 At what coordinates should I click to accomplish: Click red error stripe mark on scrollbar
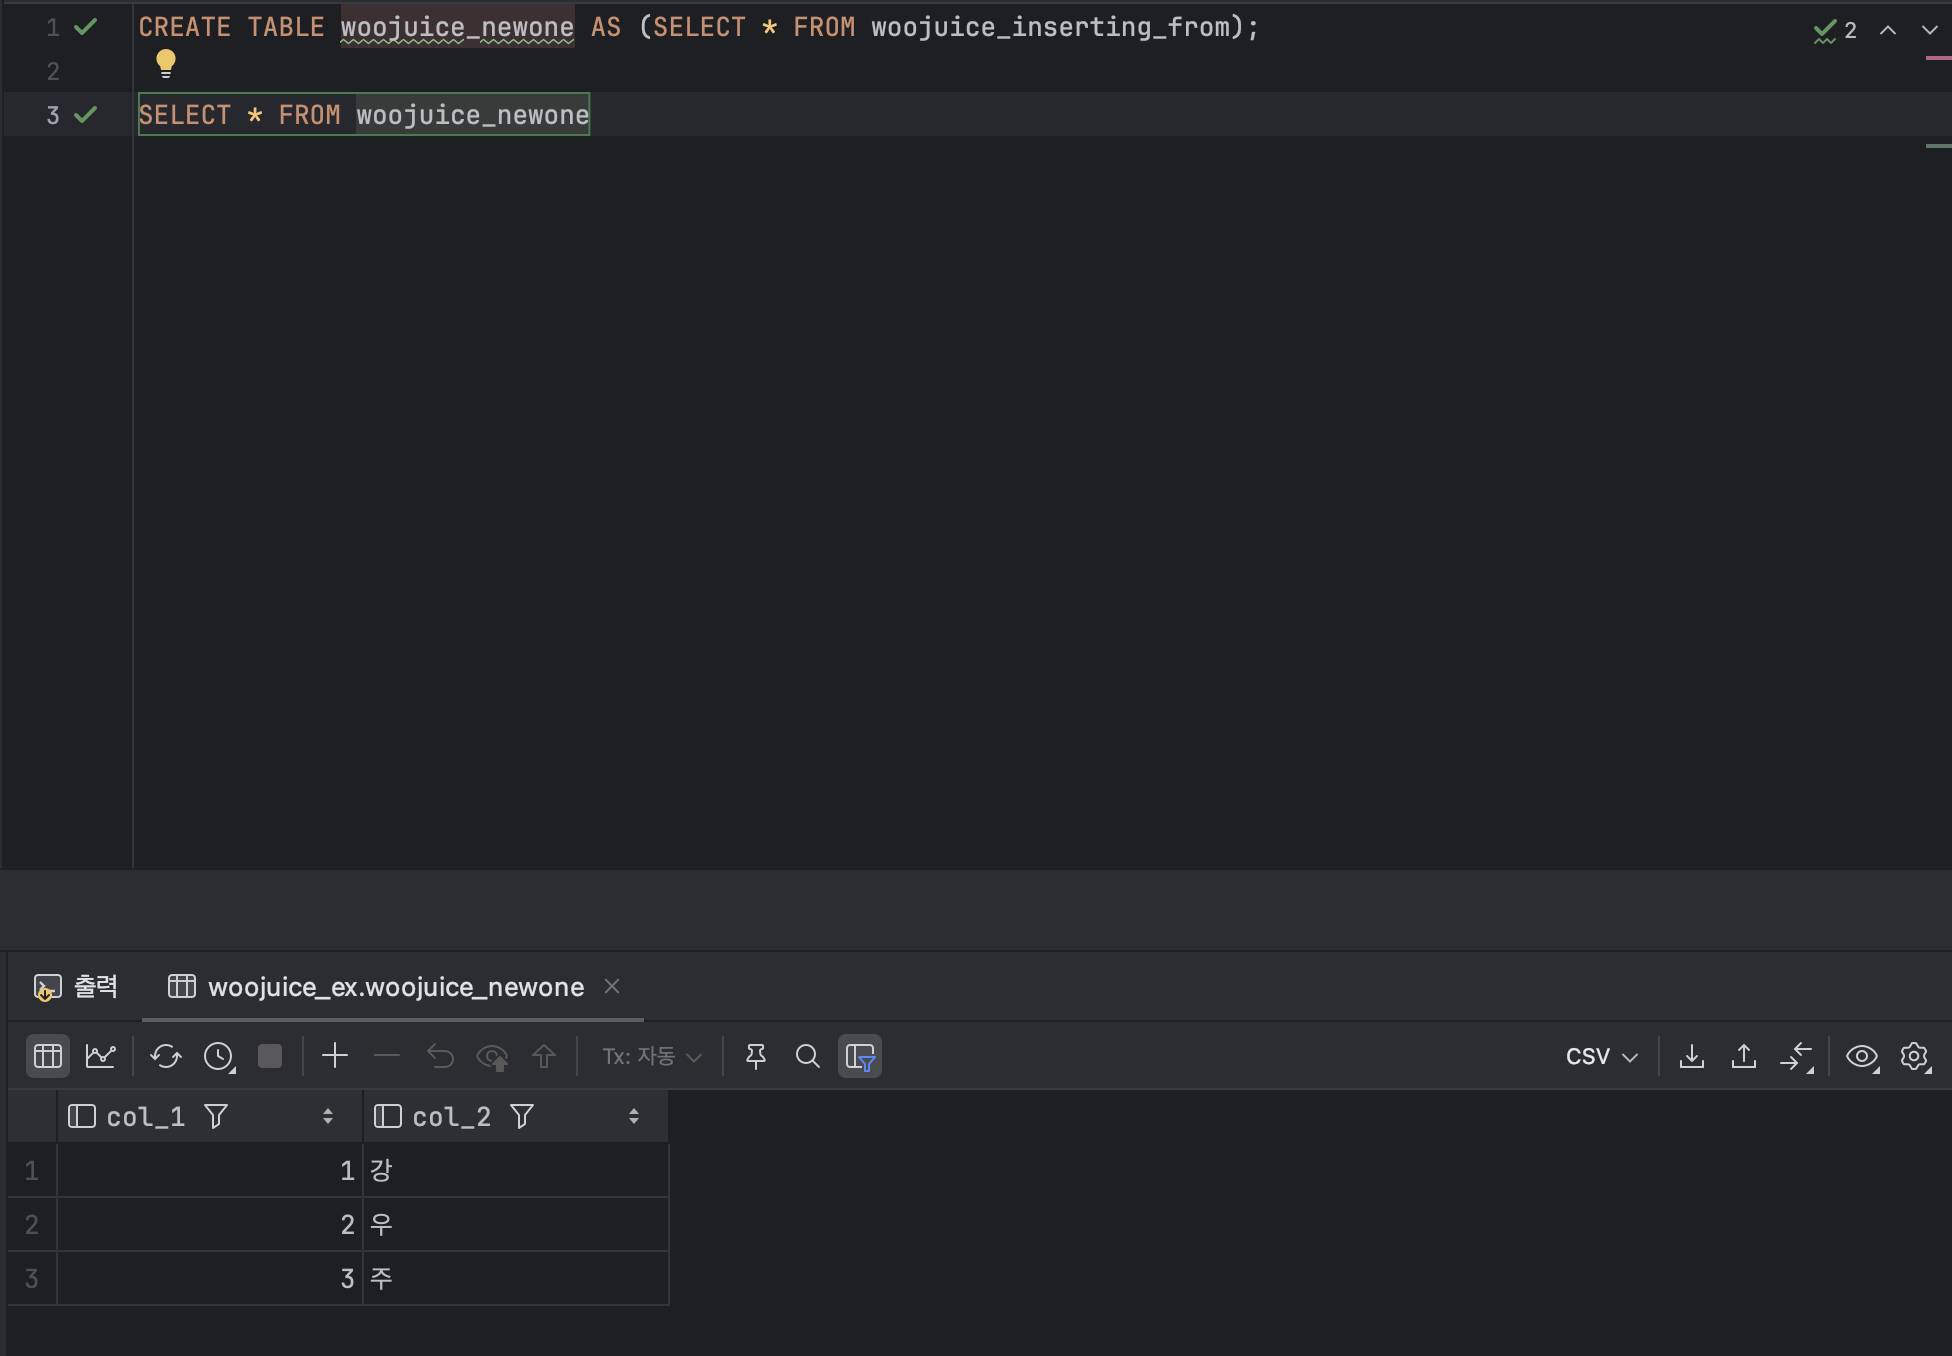click(1938, 58)
